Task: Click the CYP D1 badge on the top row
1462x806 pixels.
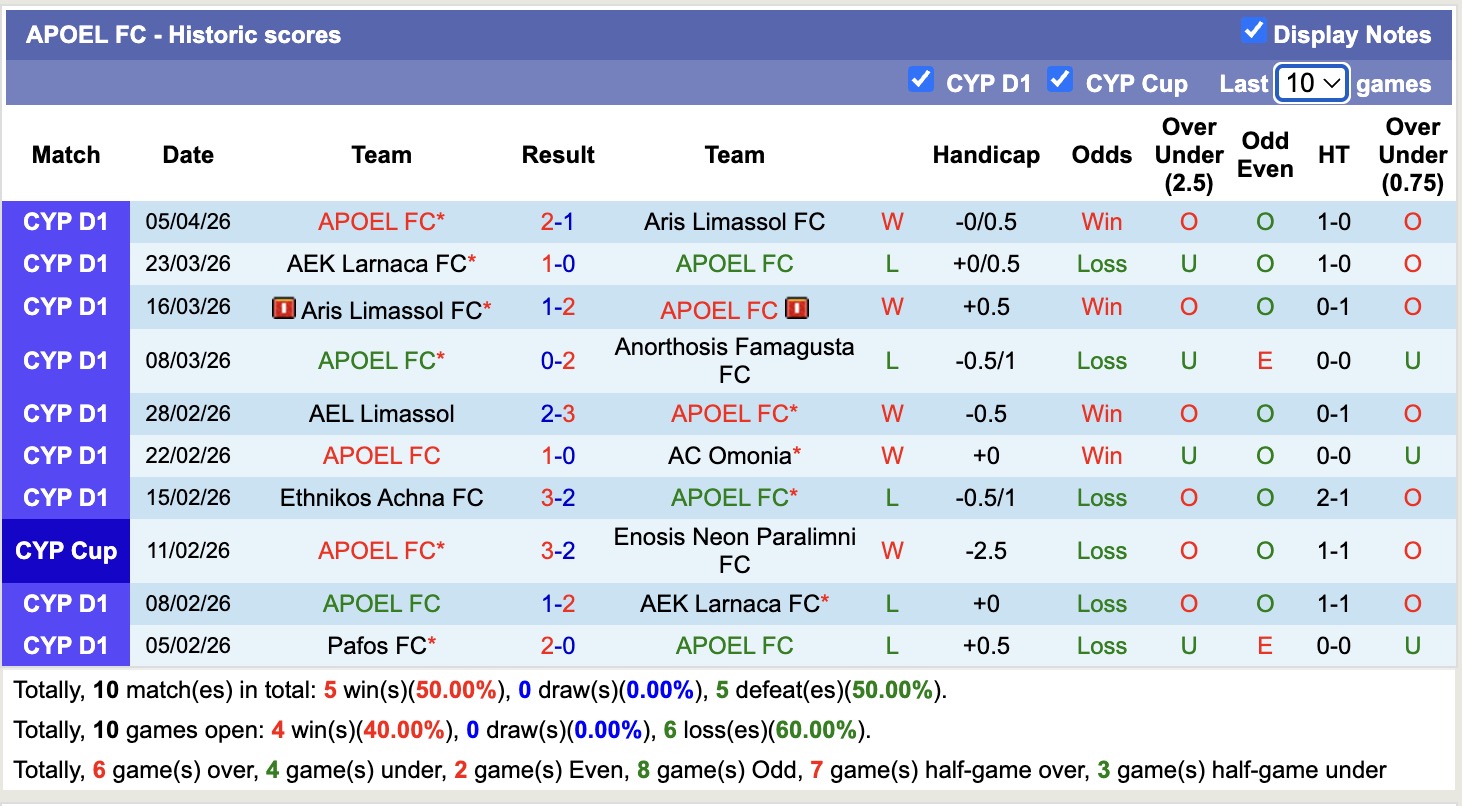Action: (66, 221)
